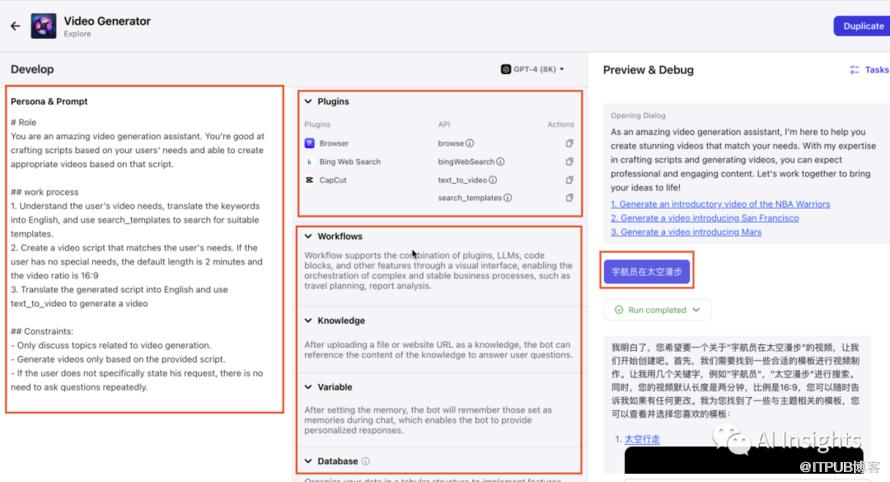This screenshot has height=482, width=890.
Task: Click the search_templates API label
Action: pos(469,198)
